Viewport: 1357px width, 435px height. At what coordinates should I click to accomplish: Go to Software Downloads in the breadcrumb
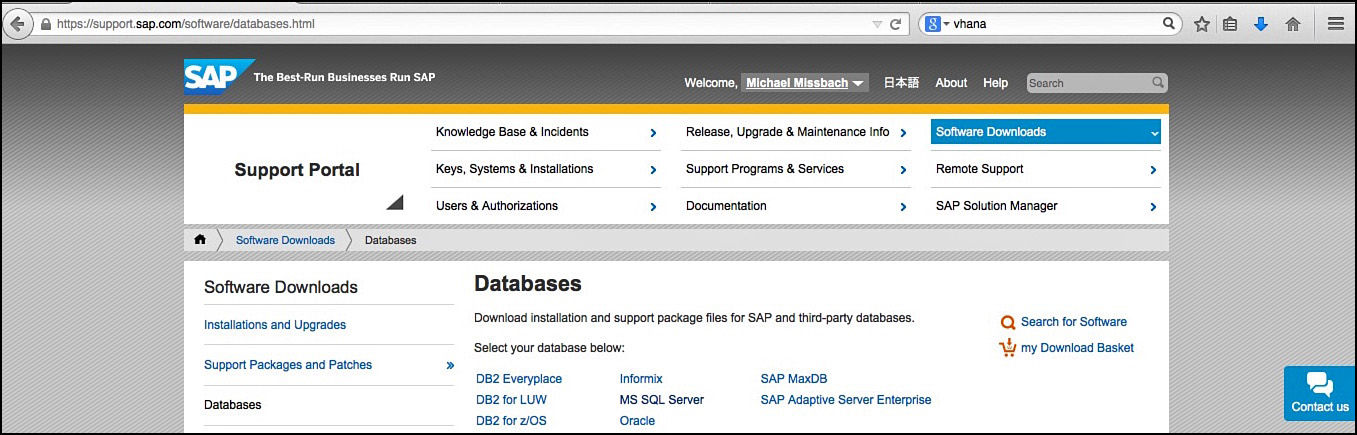285,240
